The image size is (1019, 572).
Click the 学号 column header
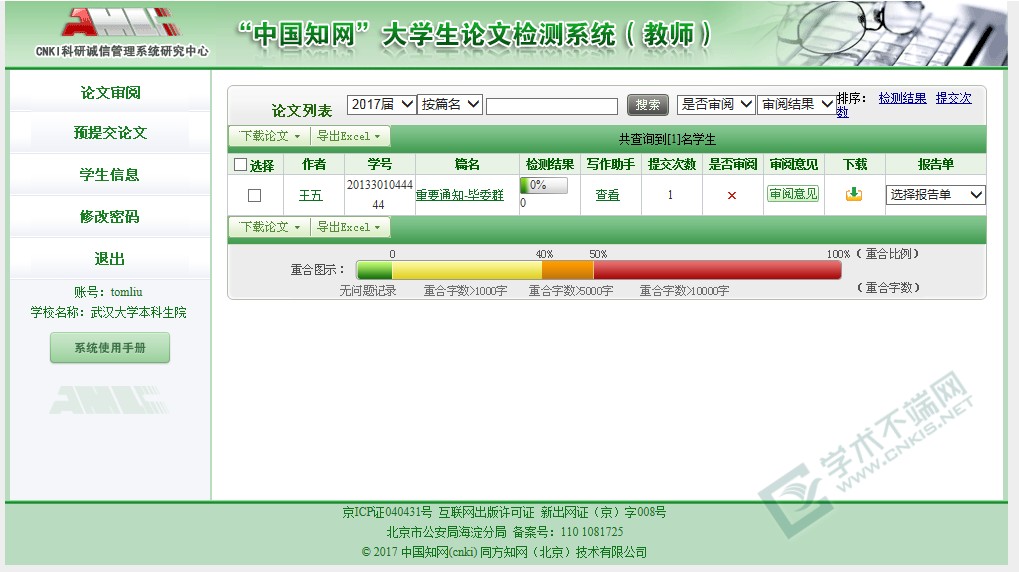coord(380,164)
